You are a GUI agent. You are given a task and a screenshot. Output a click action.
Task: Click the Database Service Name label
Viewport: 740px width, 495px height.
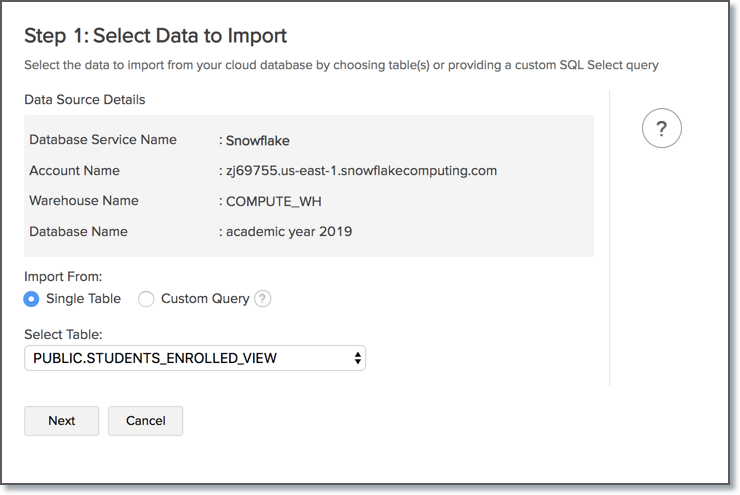[x=103, y=140]
